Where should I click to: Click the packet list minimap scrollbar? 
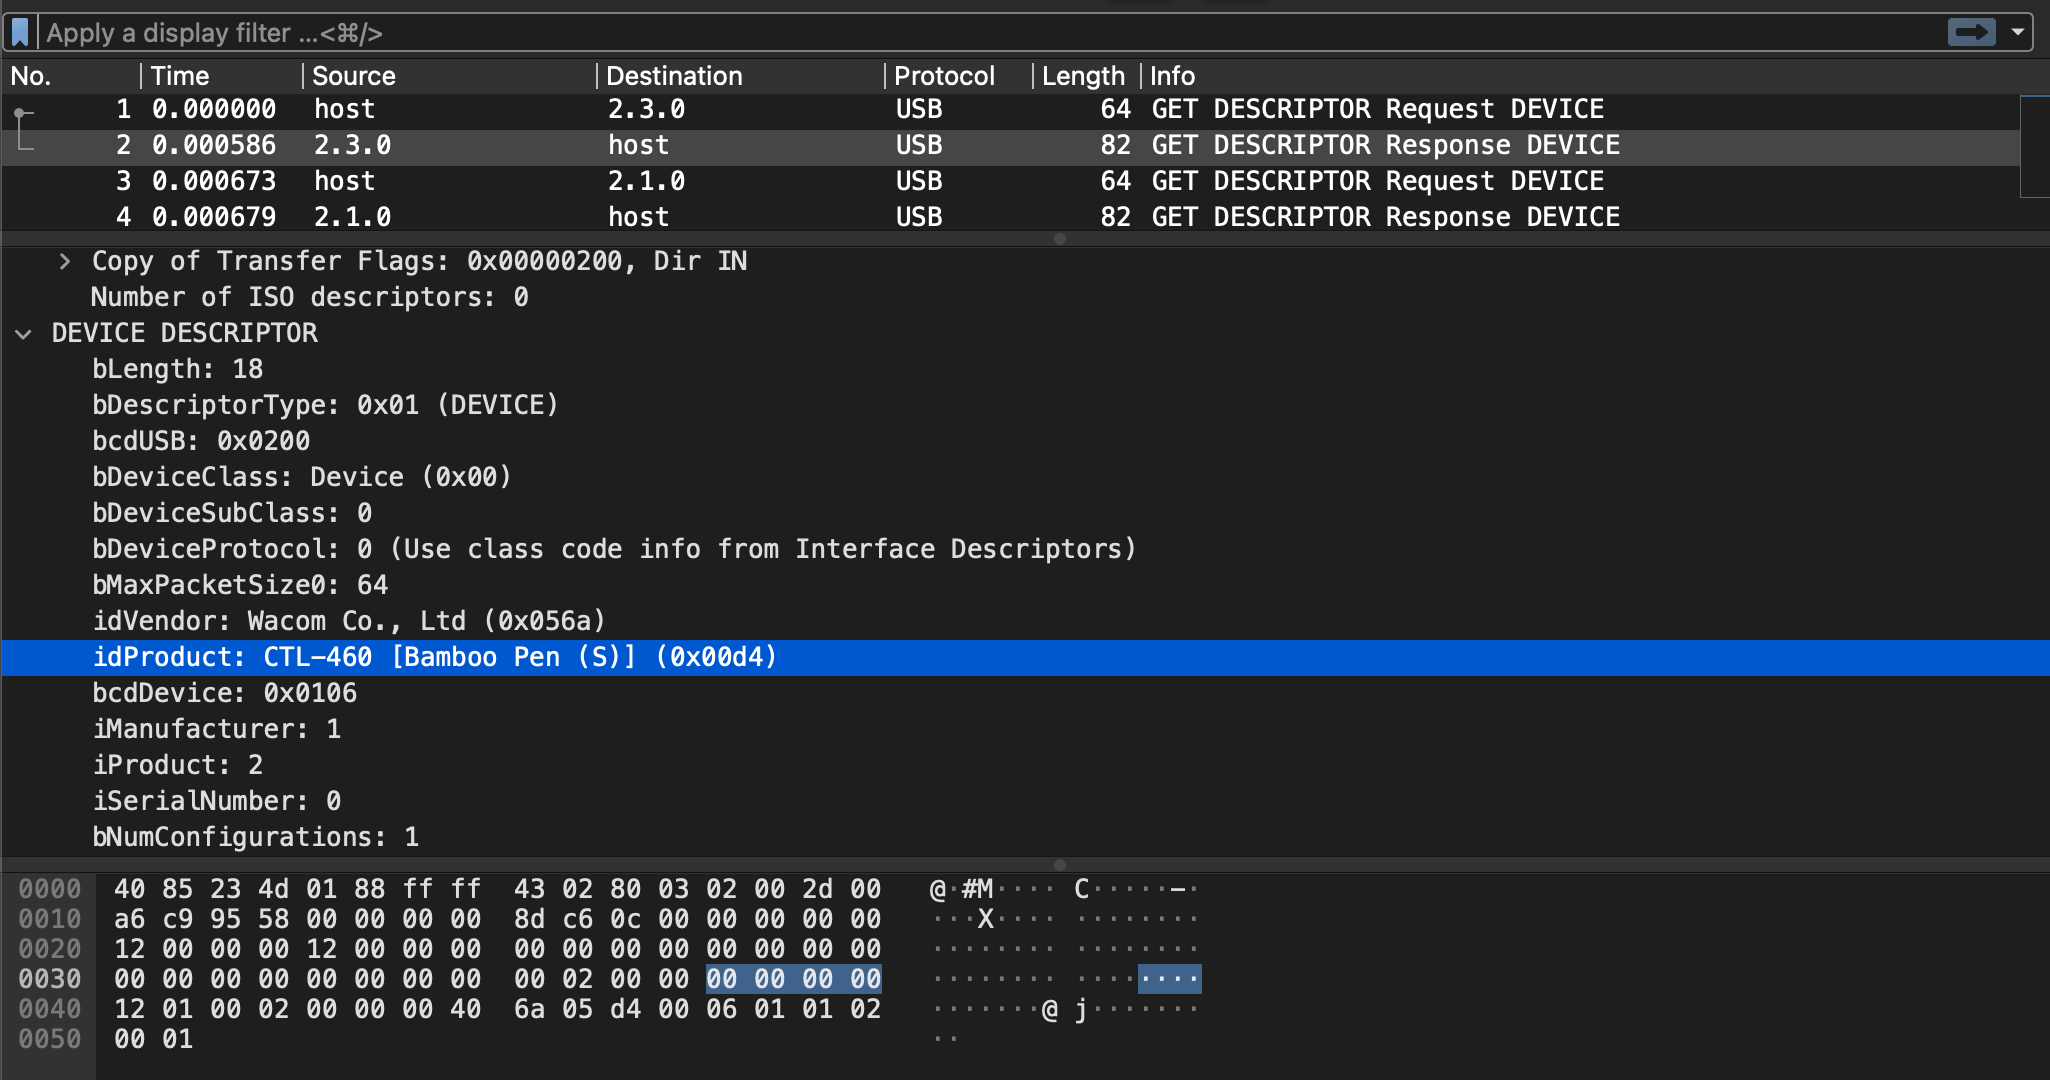point(2034,146)
